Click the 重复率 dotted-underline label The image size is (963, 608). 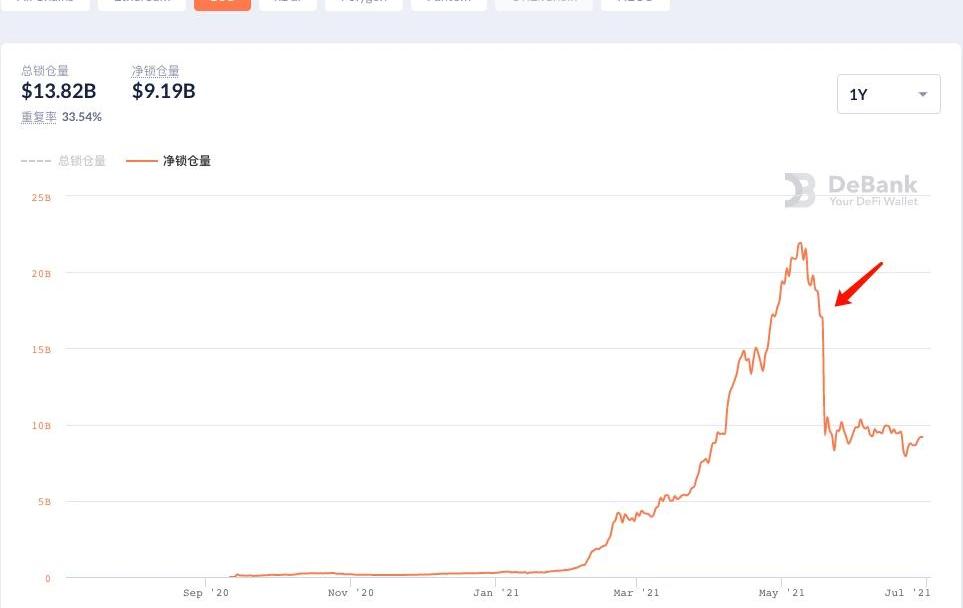[39, 117]
